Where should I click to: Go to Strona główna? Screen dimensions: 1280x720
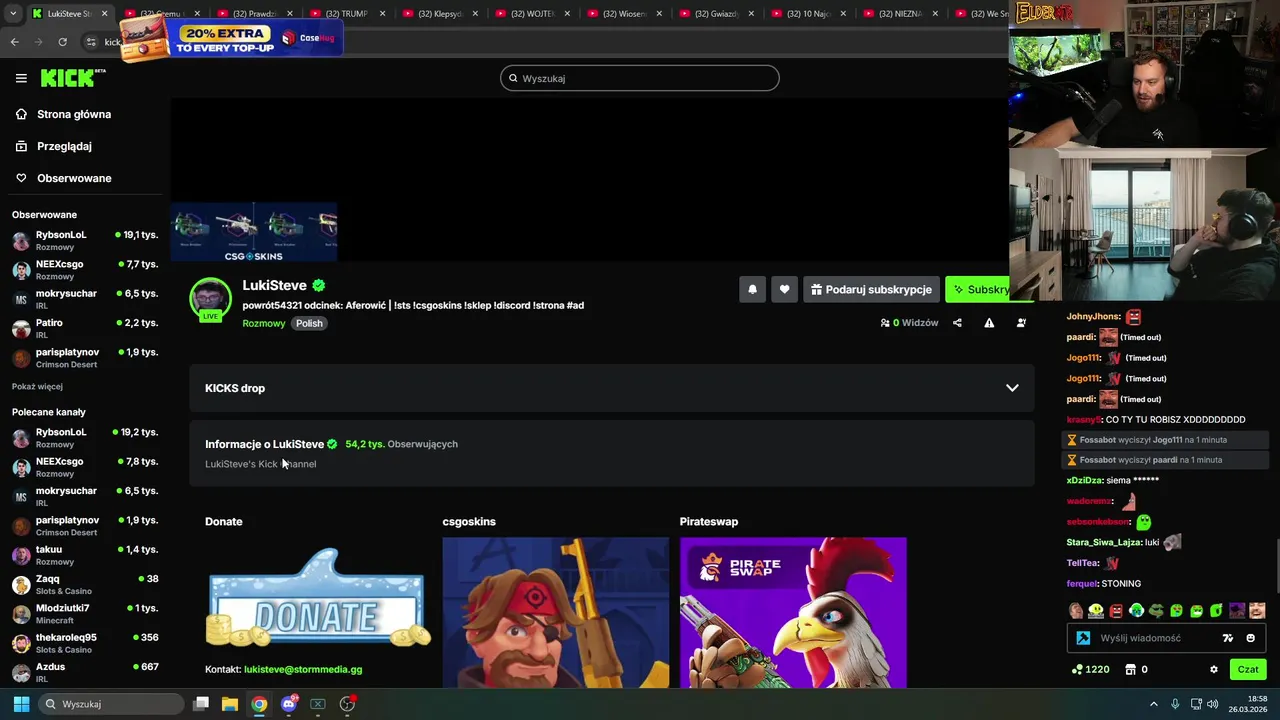coord(74,114)
